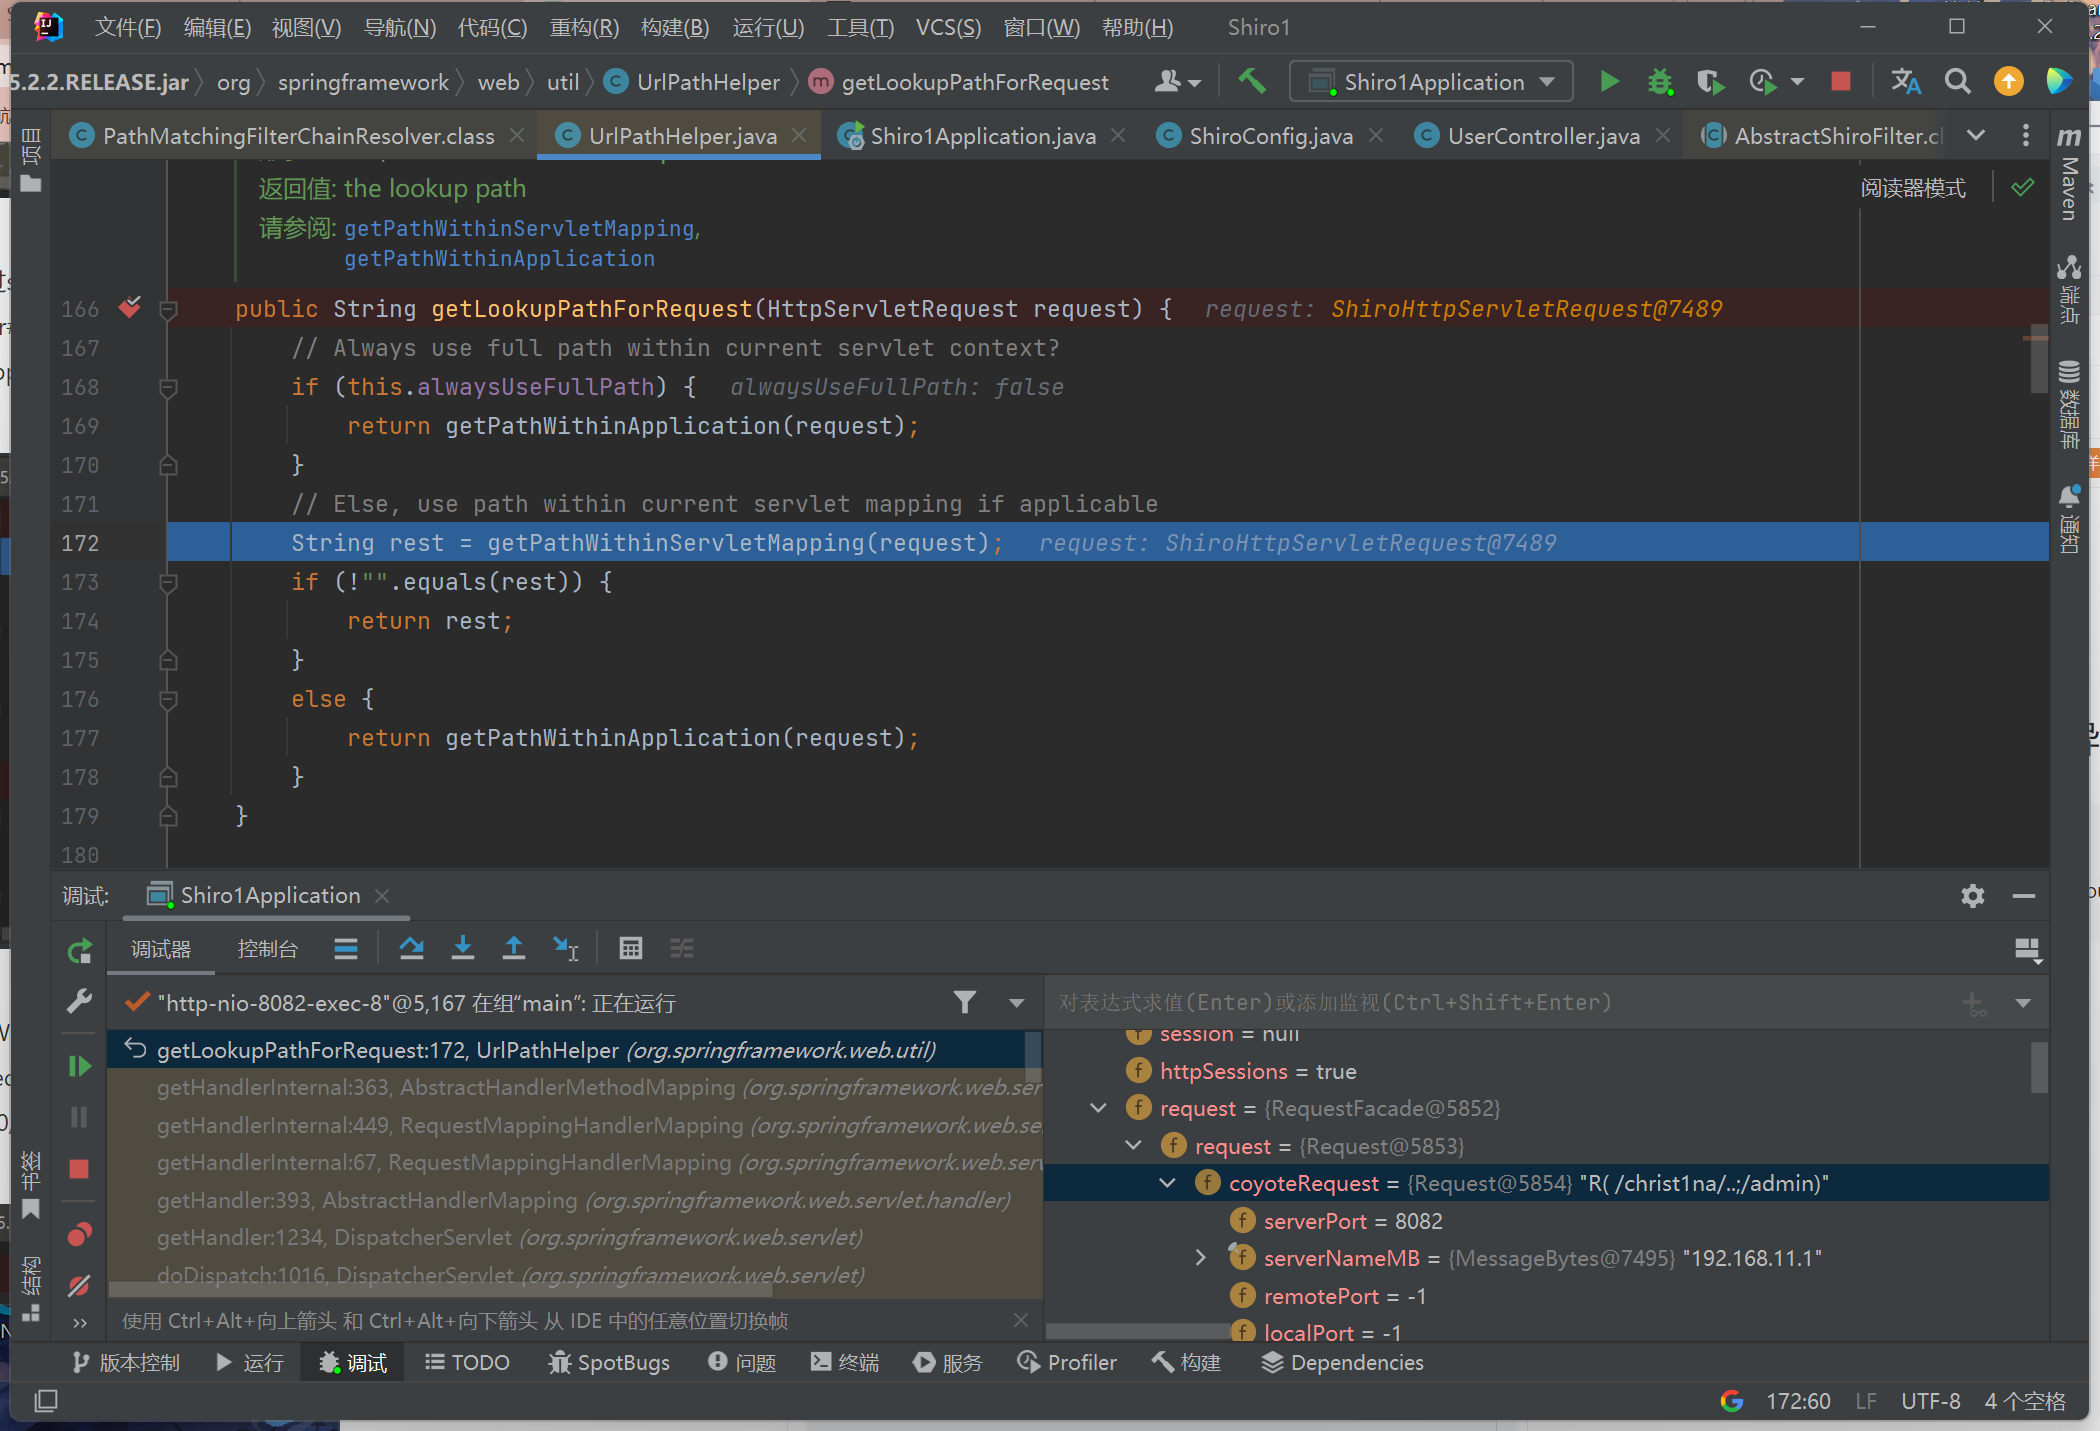Screen dimensions: 2100x1431
Task: Click the green Run application icon
Action: (1609, 81)
